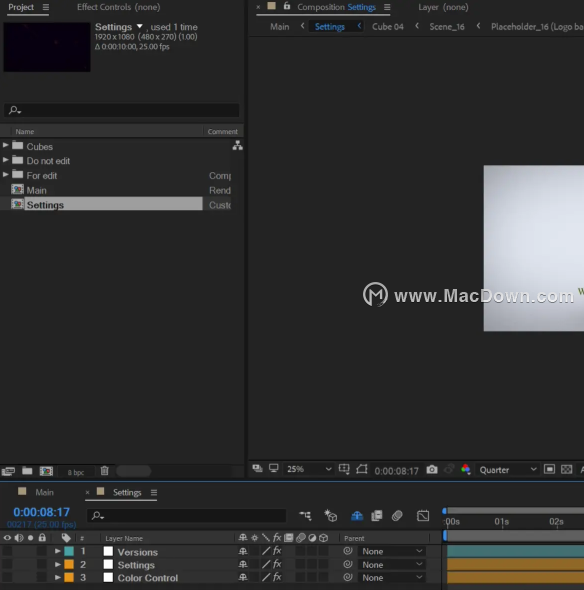
Task: Switch to the Effect Controls tab
Action: point(119,7)
